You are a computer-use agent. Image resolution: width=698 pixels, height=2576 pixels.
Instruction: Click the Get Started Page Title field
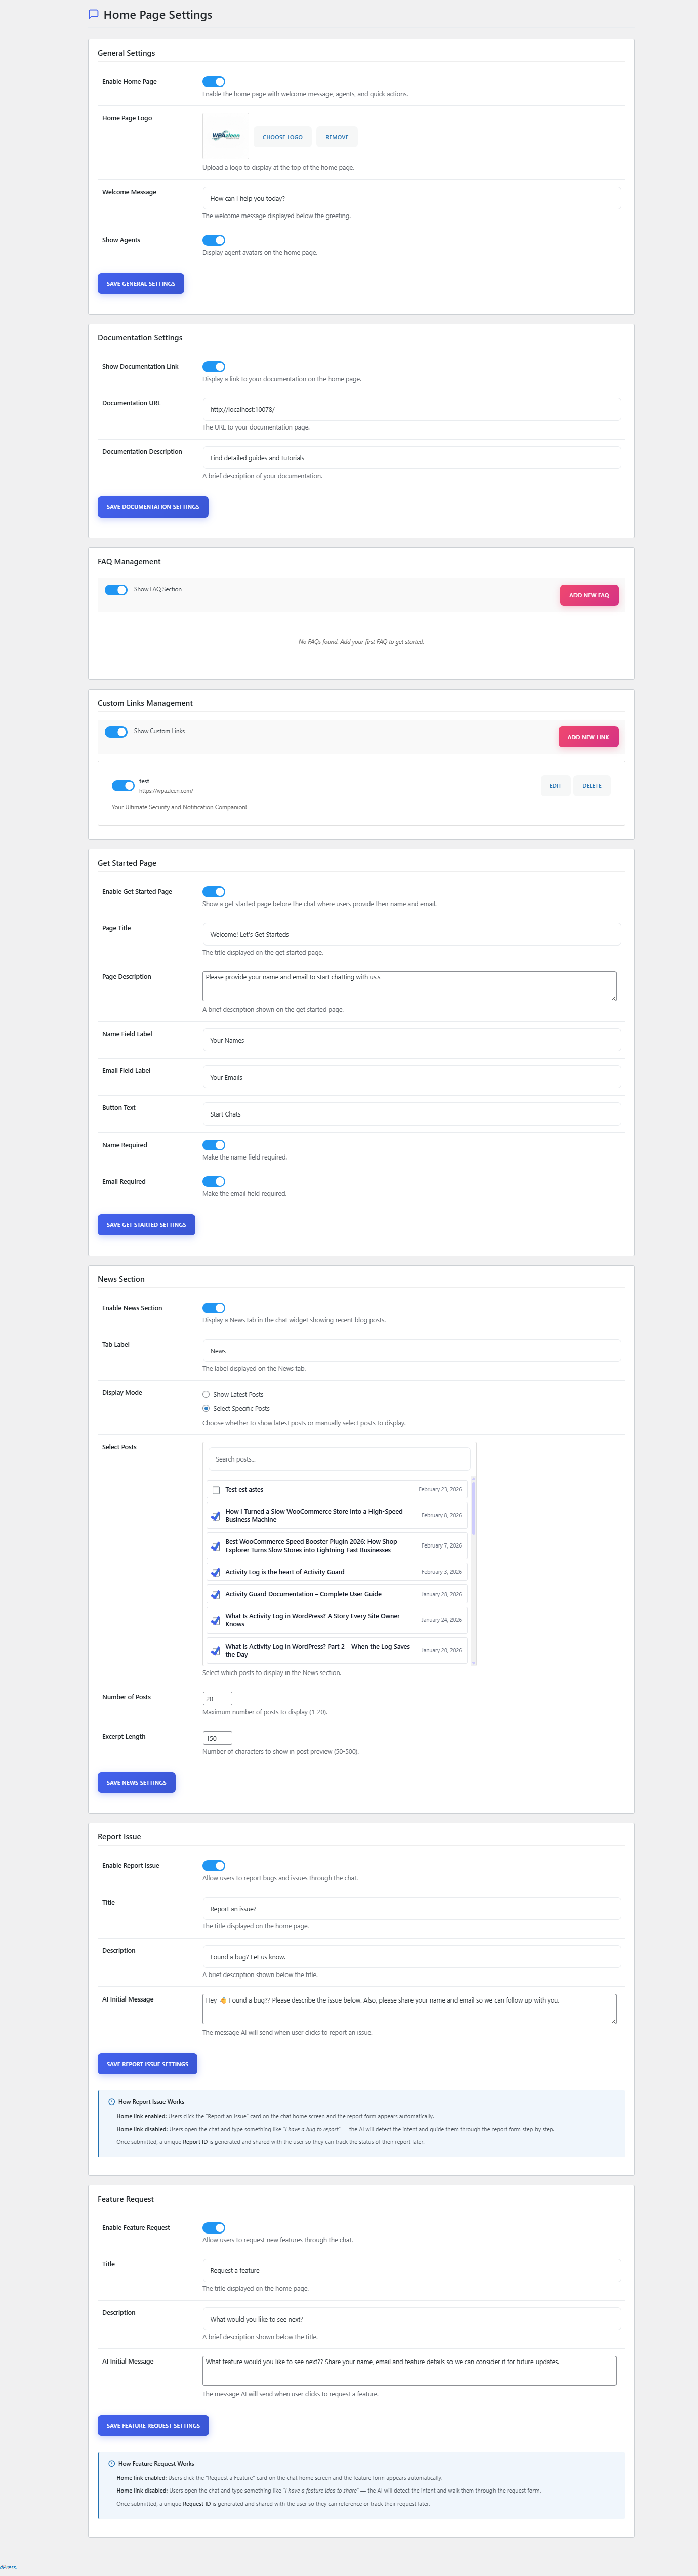click(x=411, y=935)
